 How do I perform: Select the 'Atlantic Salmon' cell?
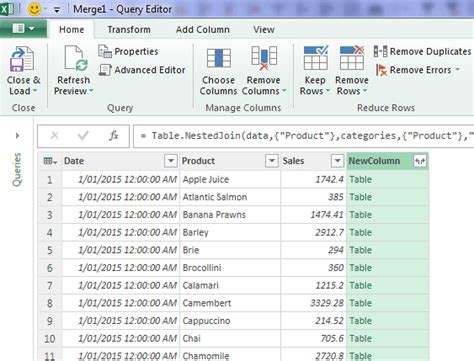[x=230, y=197]
